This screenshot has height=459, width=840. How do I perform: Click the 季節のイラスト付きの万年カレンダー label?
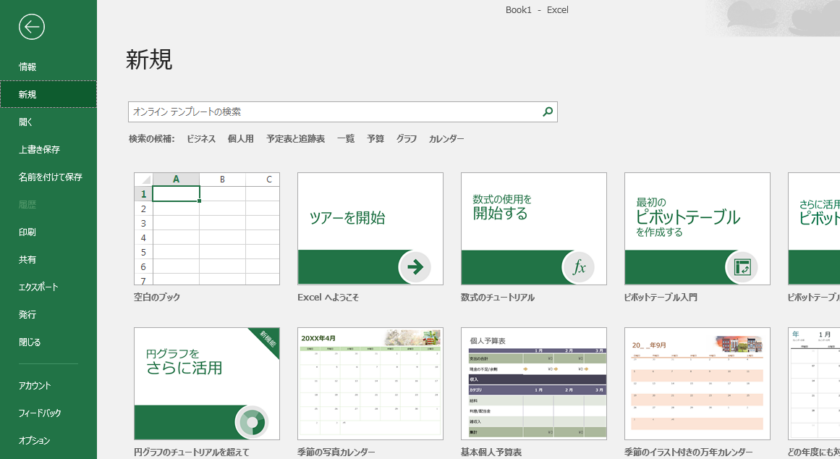point(688,453)
